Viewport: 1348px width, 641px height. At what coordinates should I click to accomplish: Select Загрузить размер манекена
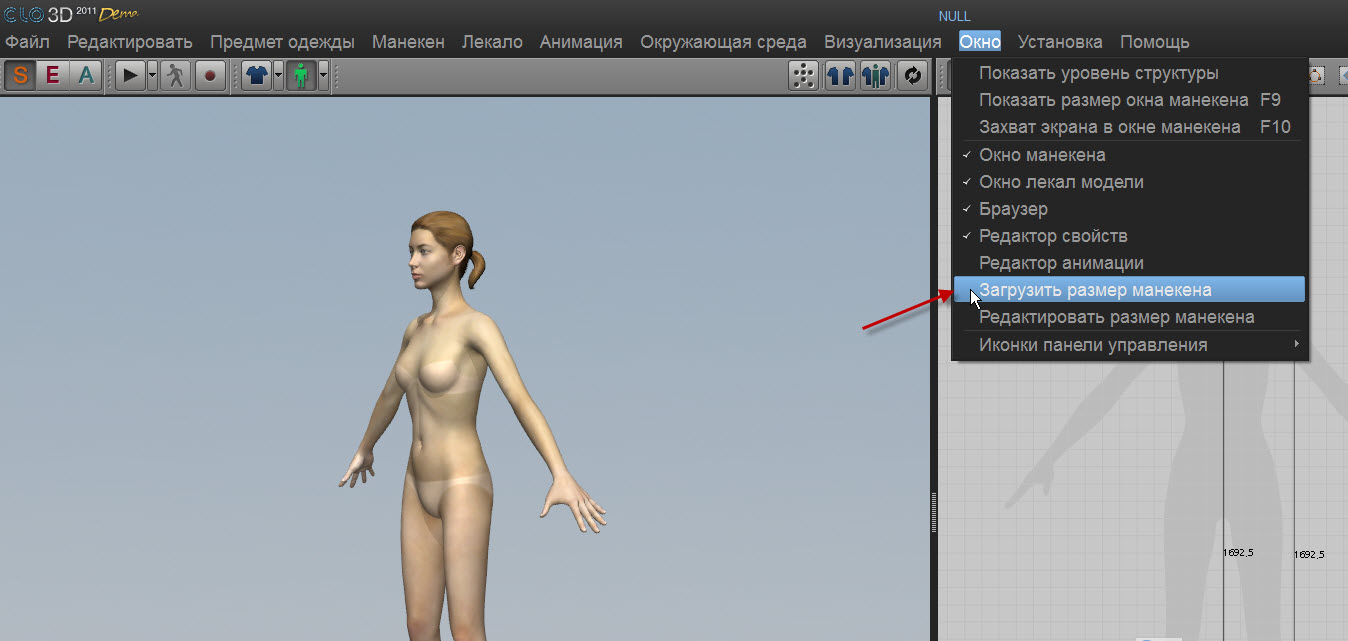click(1129, 290)
